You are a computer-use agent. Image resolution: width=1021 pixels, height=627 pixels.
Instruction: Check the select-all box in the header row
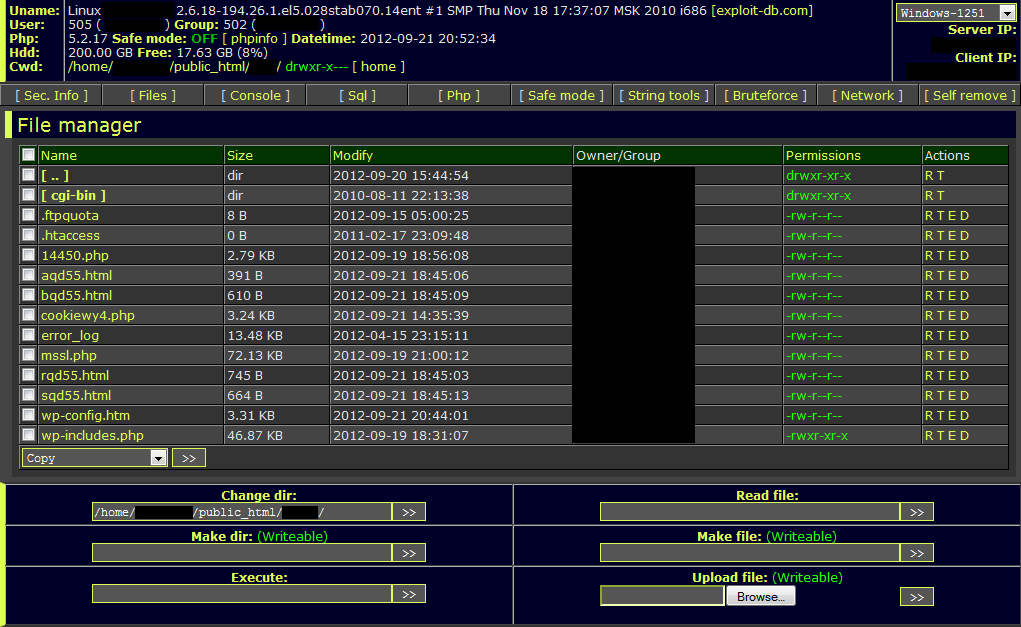pos(29,155)
